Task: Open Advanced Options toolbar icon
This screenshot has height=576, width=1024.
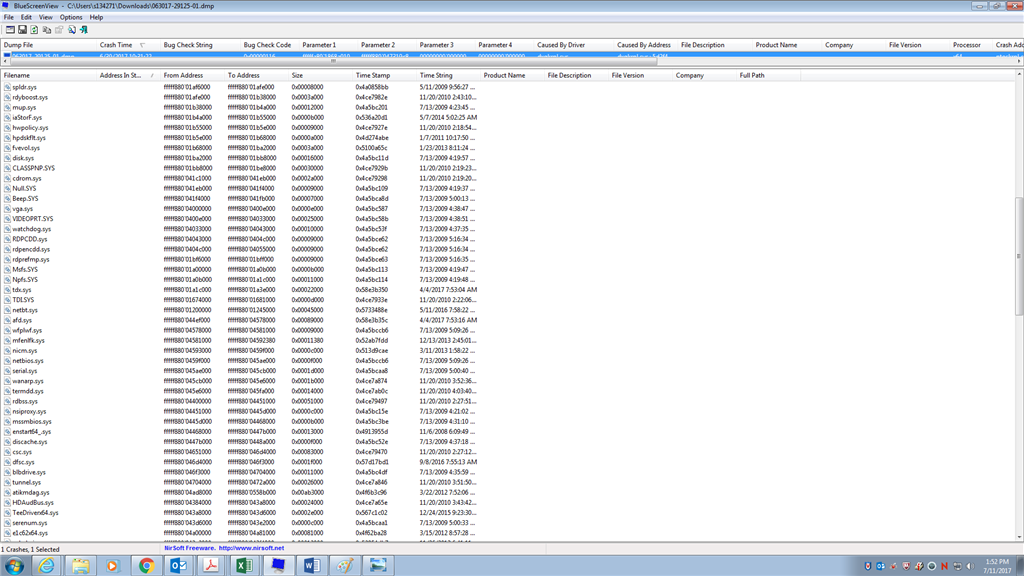Action: pos(10,29)
